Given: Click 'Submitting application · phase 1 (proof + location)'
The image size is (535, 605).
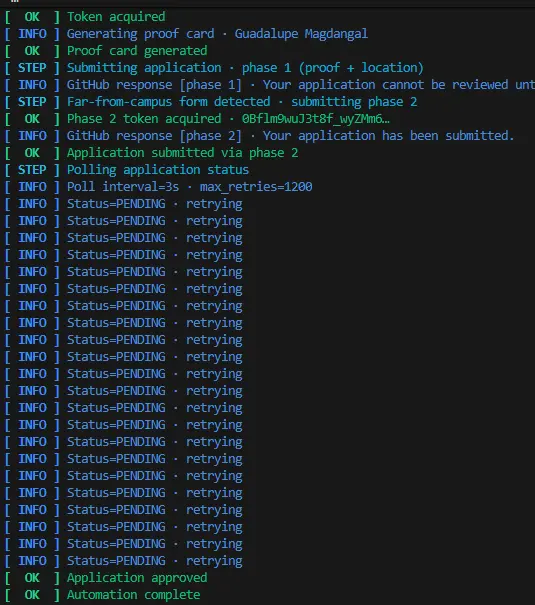Looking at the screenshot, I should tap(214, 68).
